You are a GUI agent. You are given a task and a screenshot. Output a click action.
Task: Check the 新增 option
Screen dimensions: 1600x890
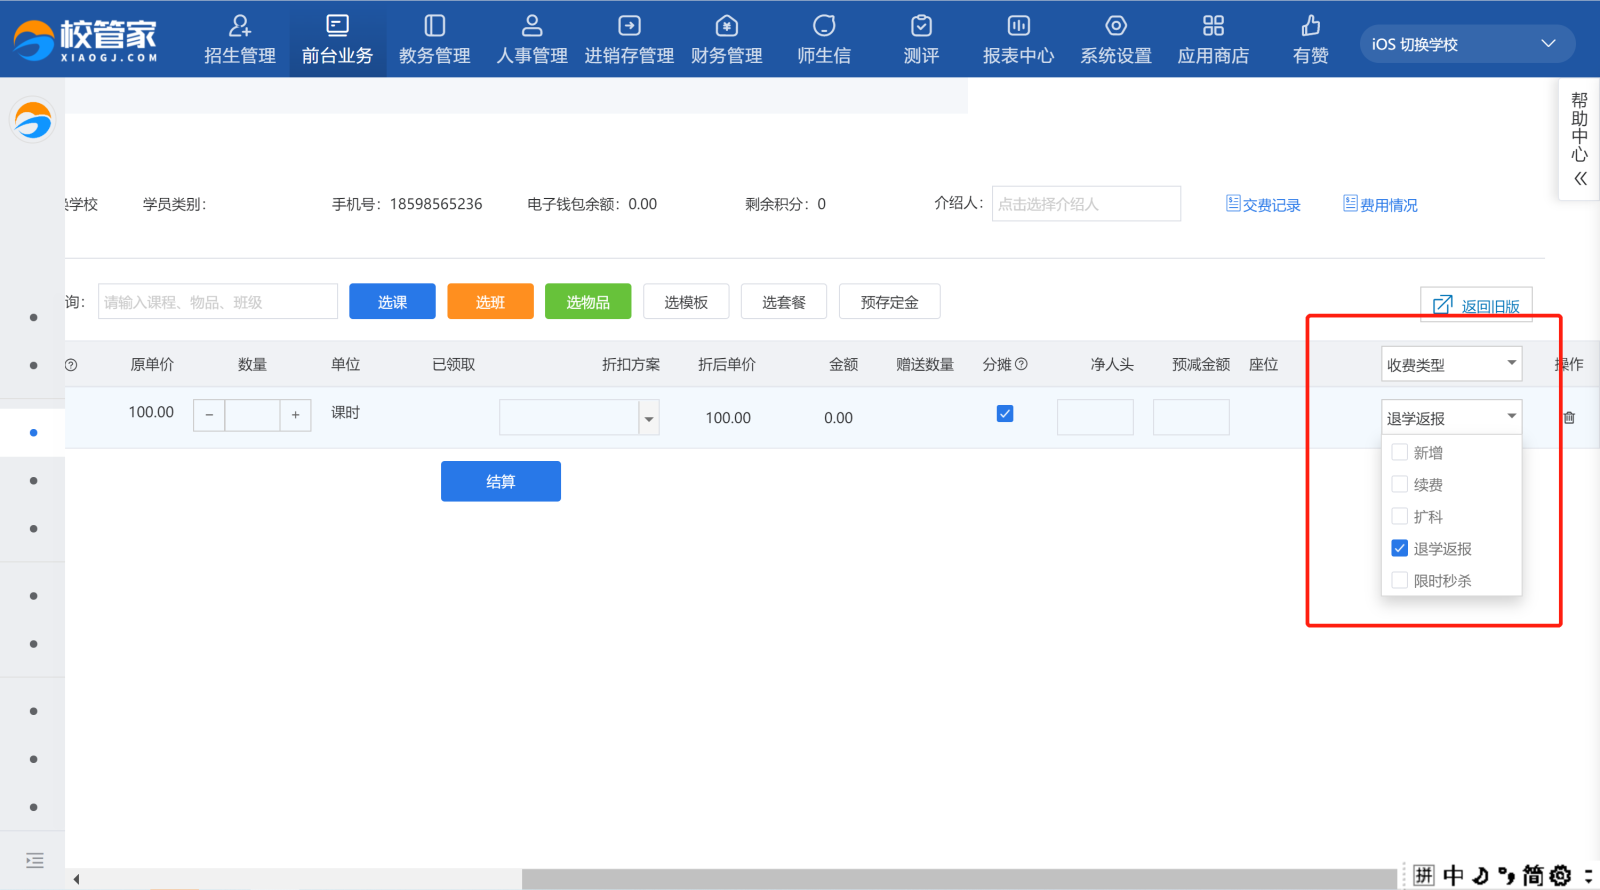click(x=1400, y=452)
